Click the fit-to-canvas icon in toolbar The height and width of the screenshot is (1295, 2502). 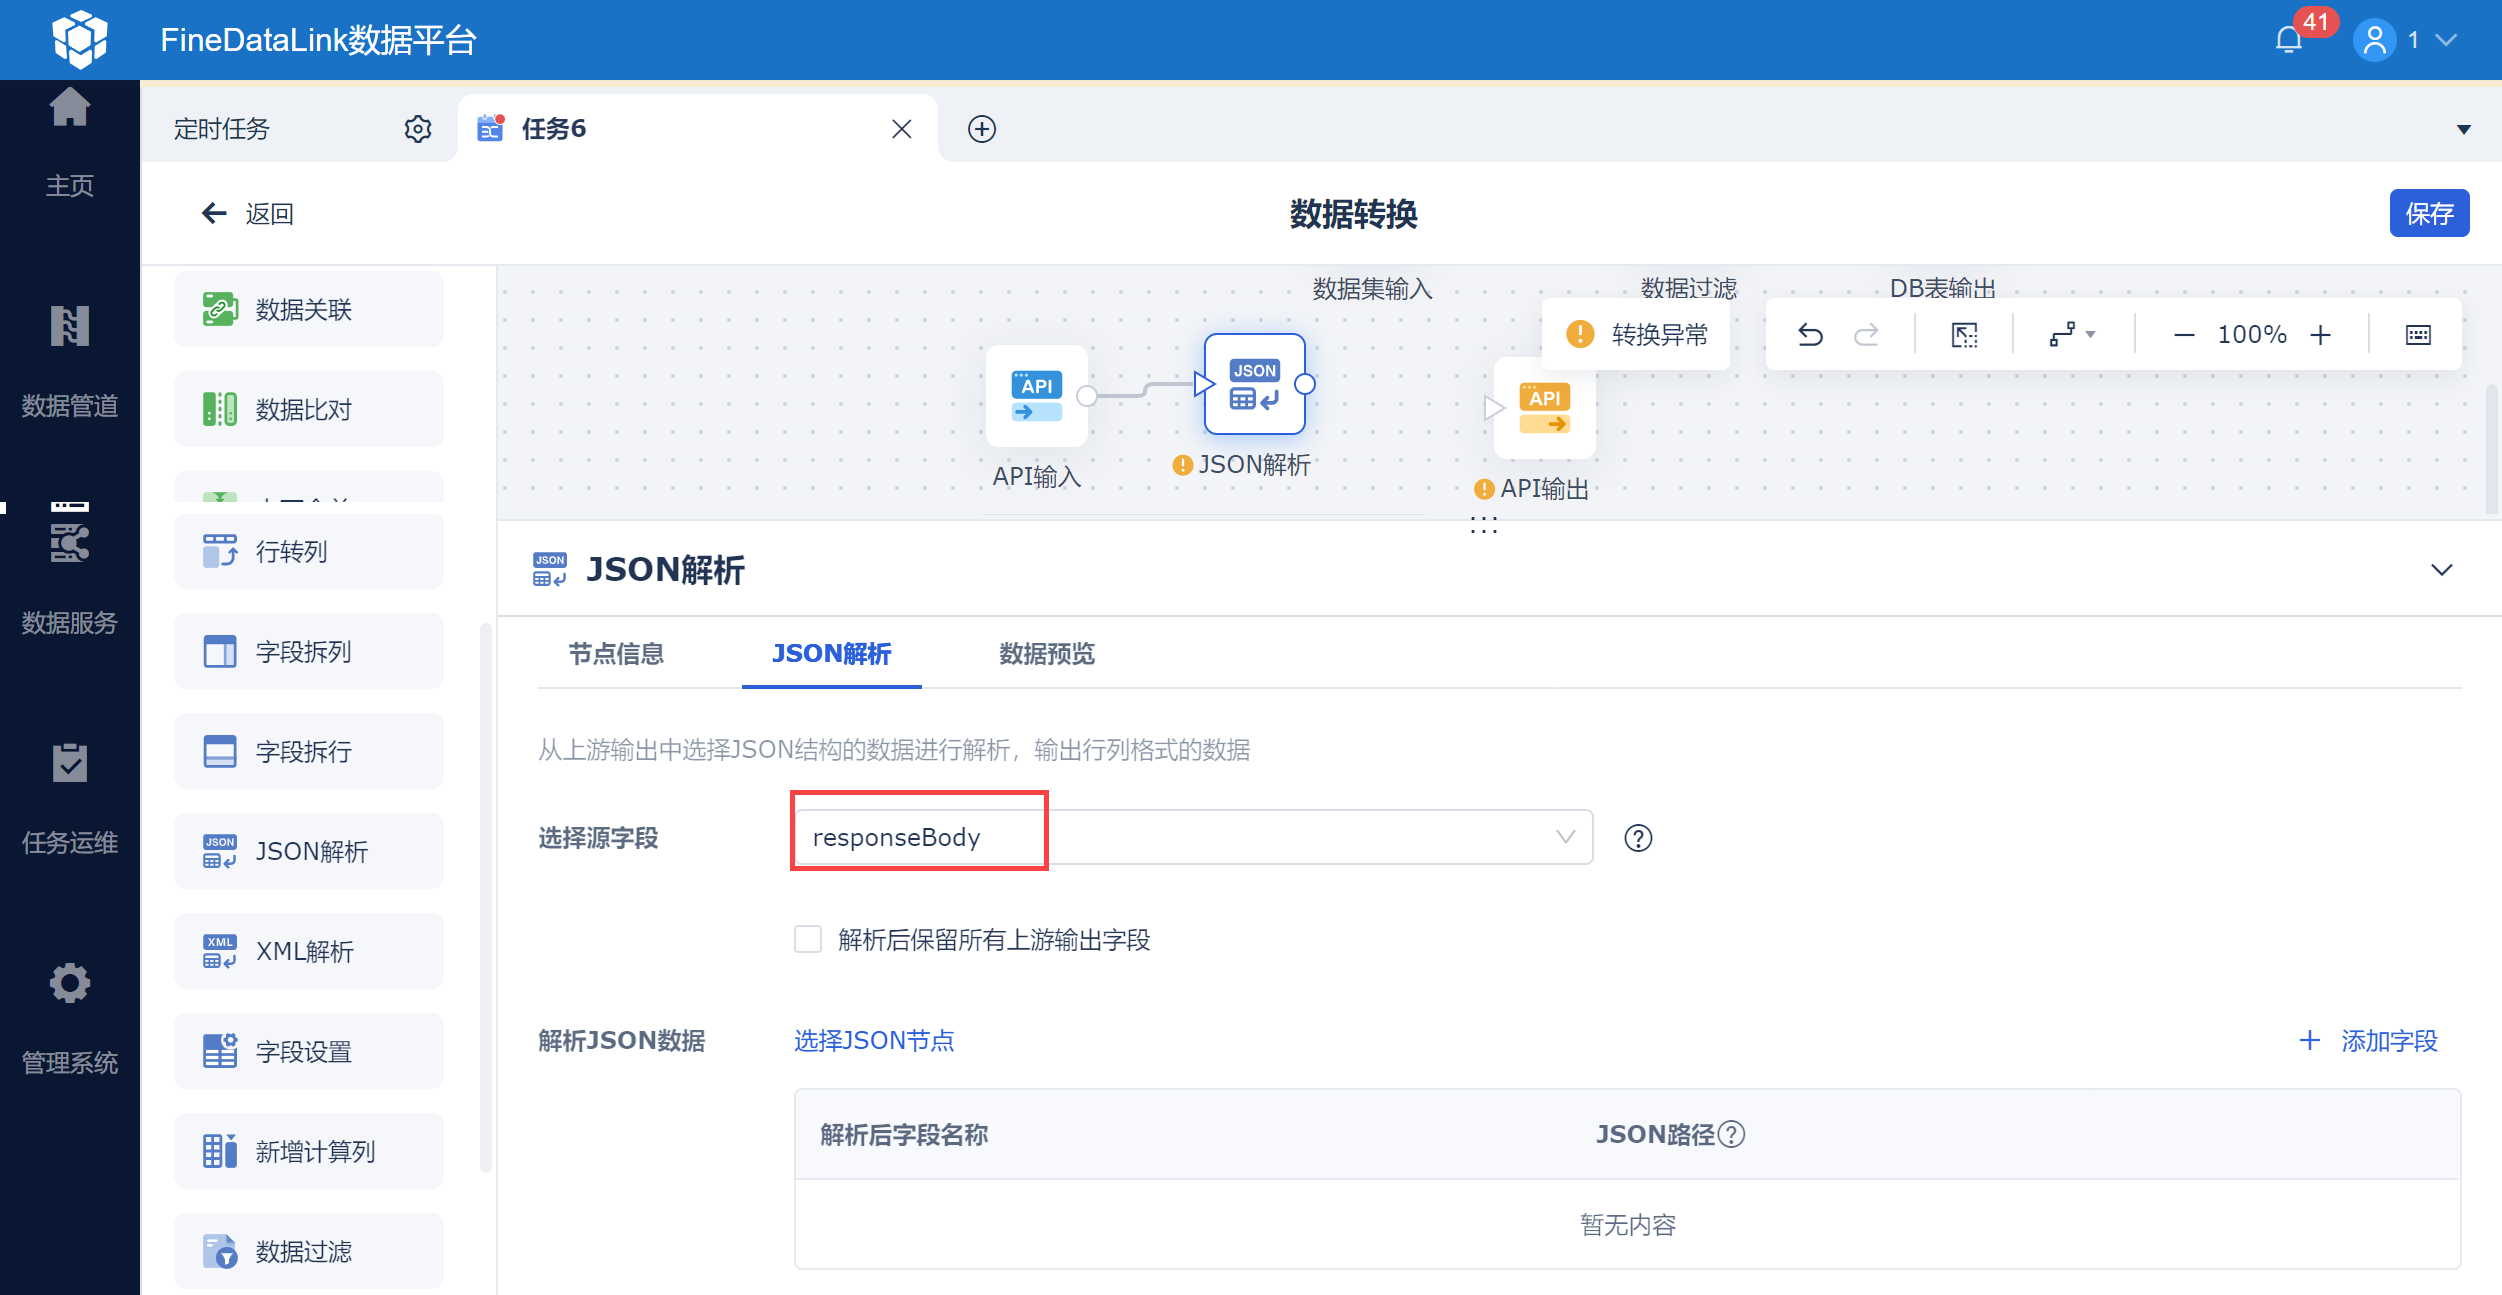point(1964,335)
